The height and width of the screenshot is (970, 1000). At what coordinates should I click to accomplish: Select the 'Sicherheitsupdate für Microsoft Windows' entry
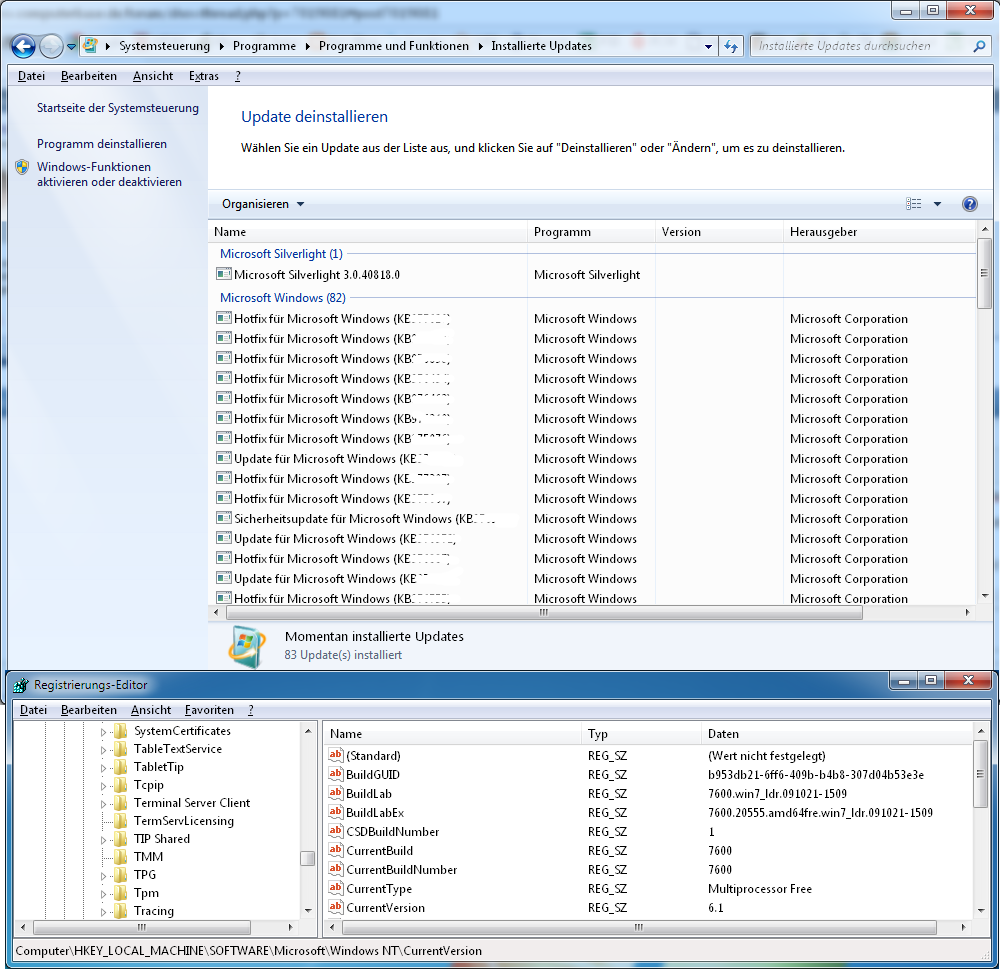(x=364, y=518)
